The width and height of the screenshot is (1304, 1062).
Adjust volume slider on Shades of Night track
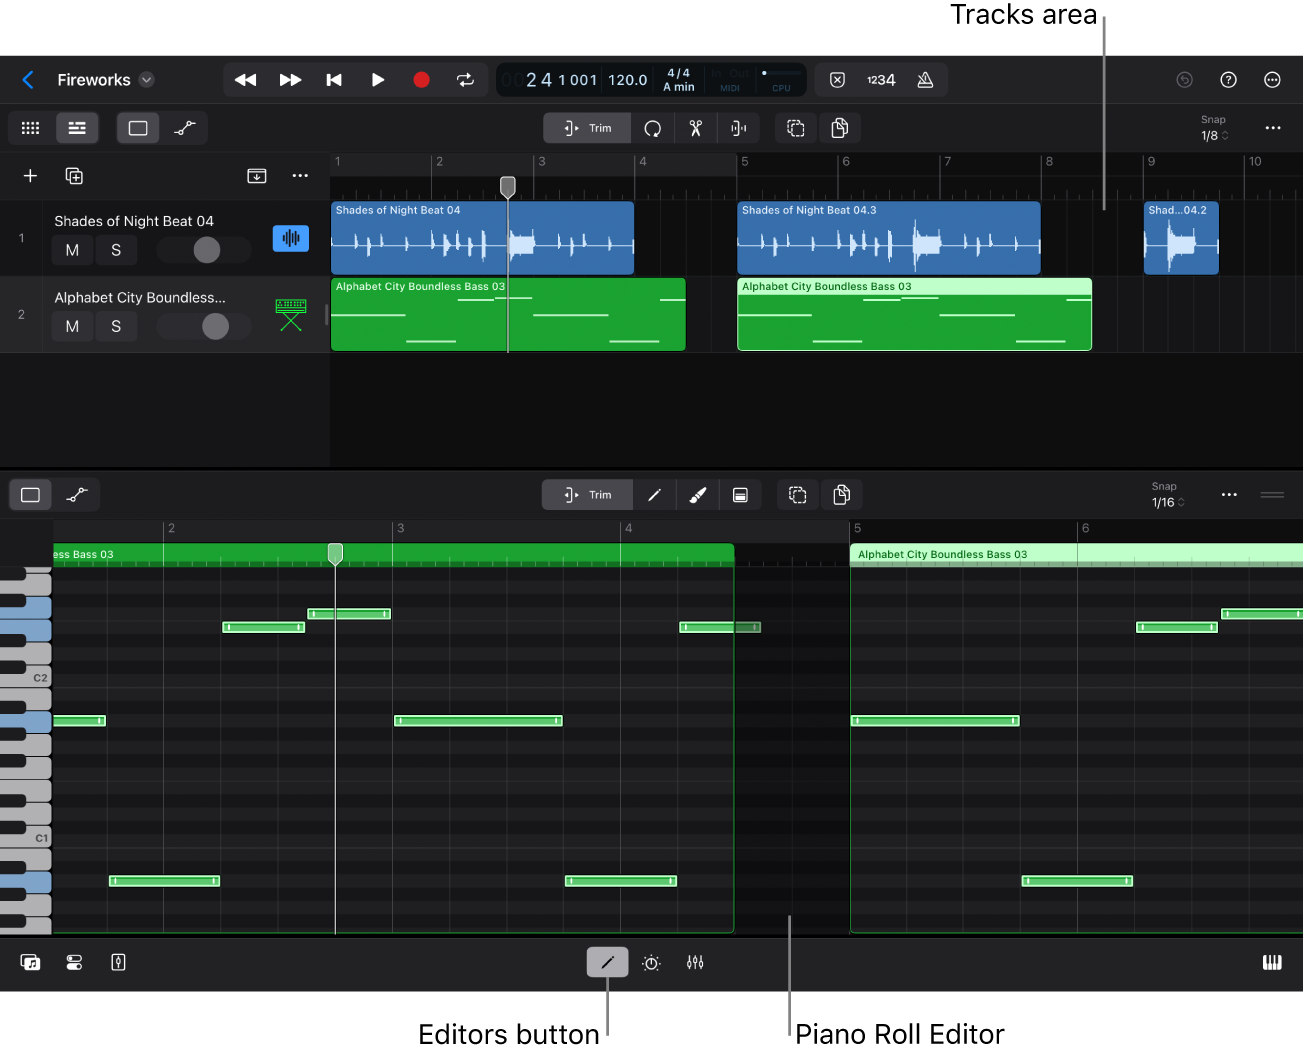pos(207,250)
